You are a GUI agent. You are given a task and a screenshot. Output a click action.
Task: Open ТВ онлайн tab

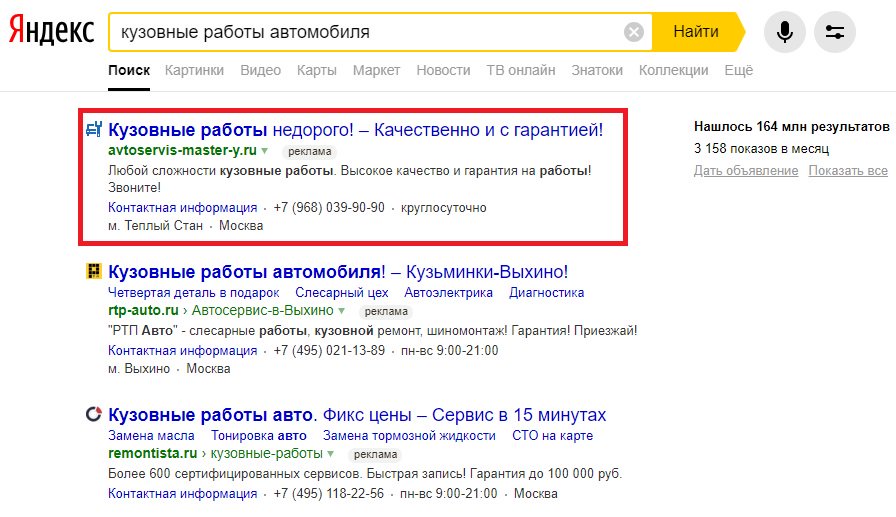[521, 70]
